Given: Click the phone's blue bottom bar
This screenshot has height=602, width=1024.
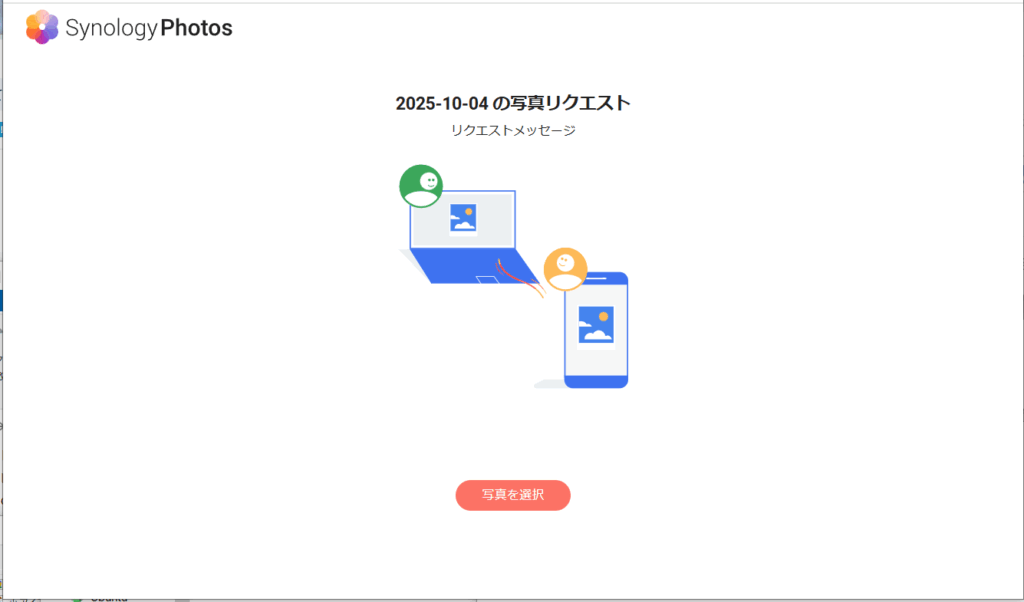Looking at the screenshot, I should click(x=596, y=382).
